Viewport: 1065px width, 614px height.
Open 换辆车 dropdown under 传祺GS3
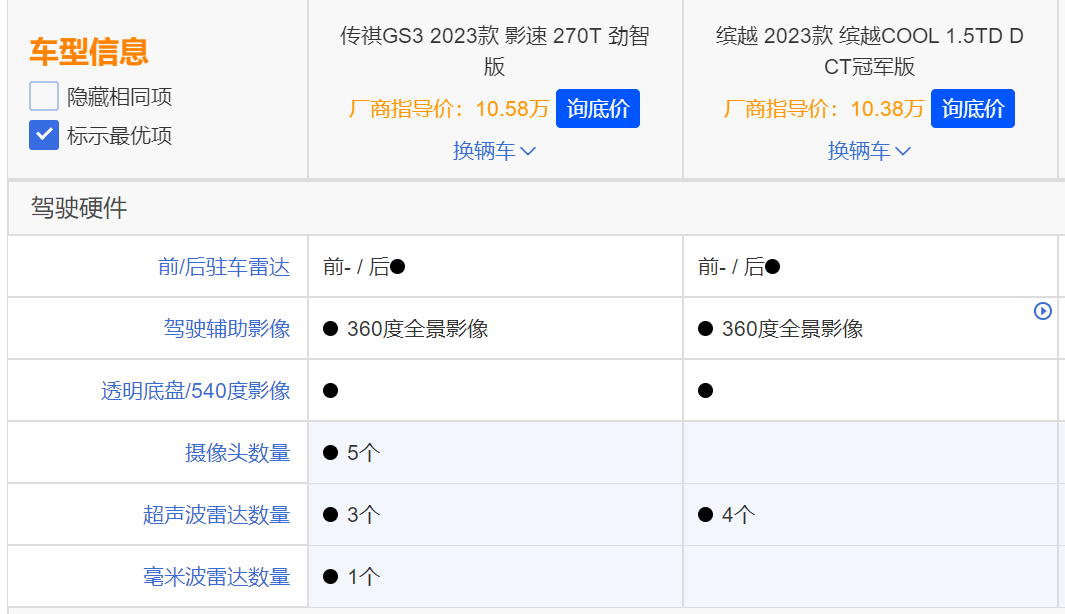pyautogui.click(x=494, y=151)
